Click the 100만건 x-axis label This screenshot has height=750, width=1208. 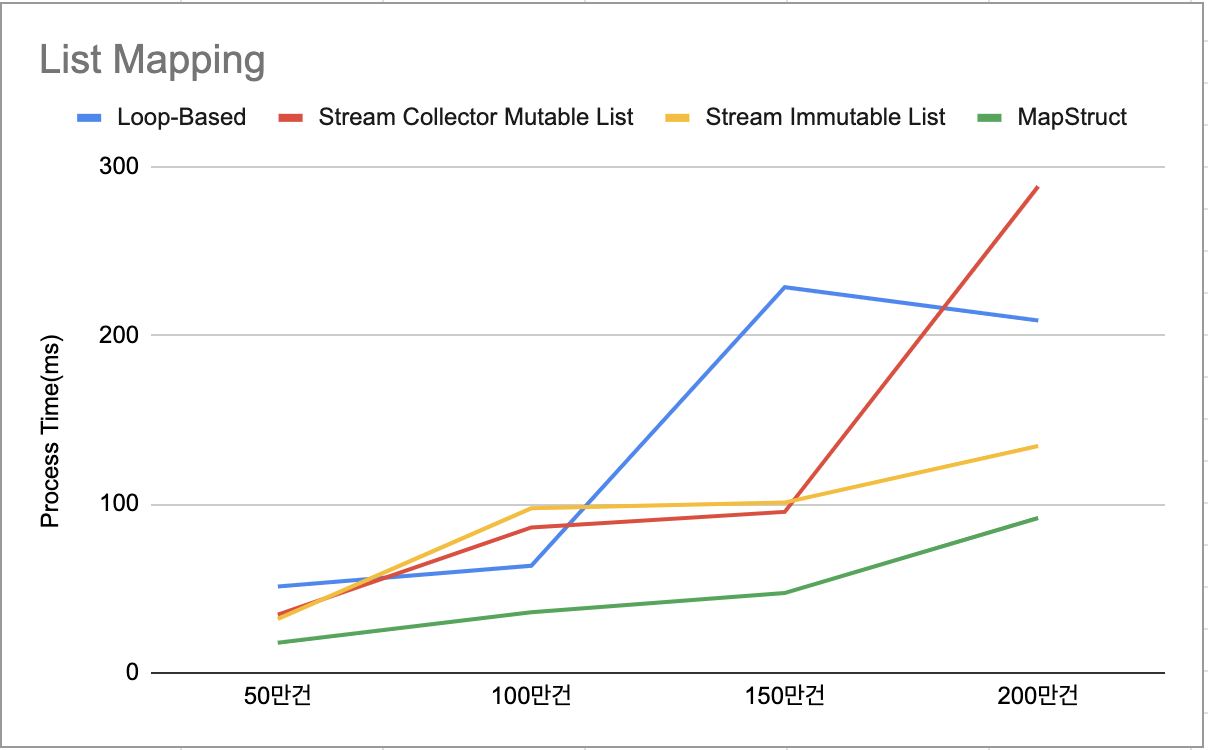tap(532, 696)
